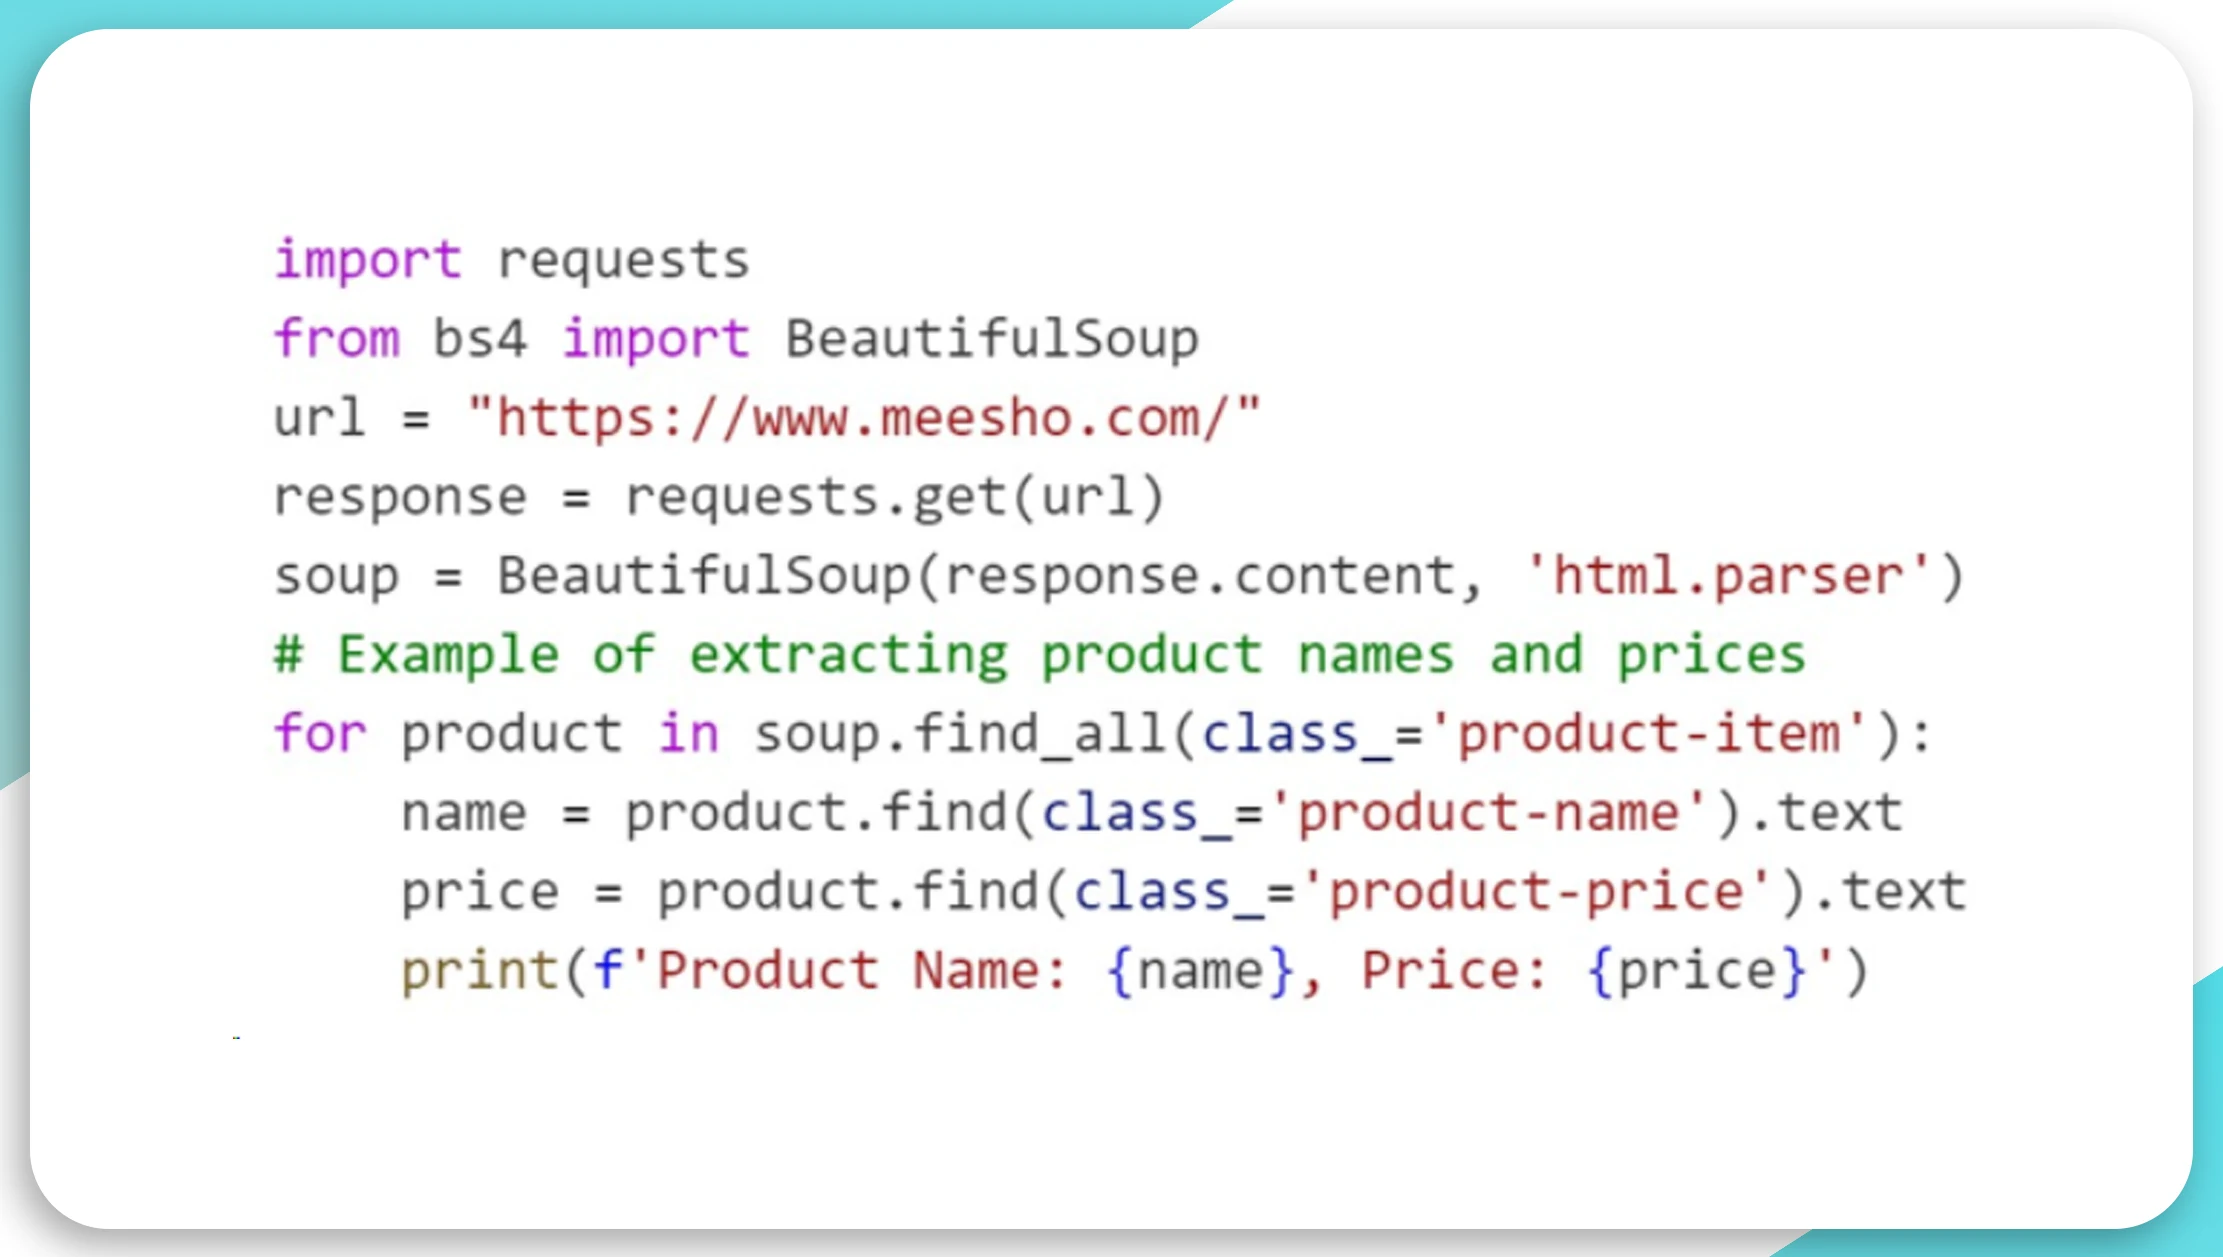
Task: Click the URL string "https://www.meesho.com/"
Action: (x=864, y=417)
